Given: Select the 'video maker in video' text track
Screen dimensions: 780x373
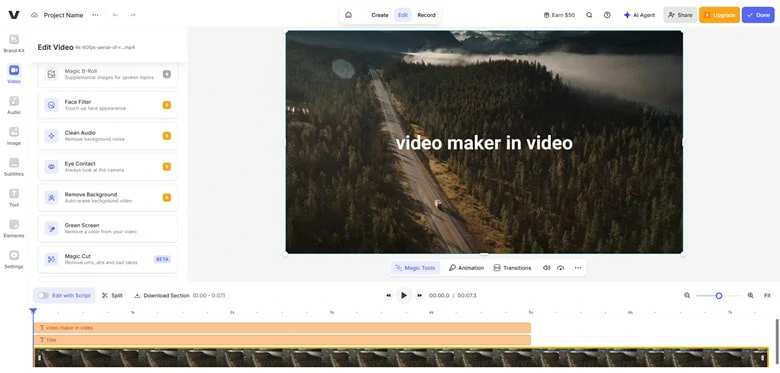Looking at the screenshot, I should click(x=283, y=328).
